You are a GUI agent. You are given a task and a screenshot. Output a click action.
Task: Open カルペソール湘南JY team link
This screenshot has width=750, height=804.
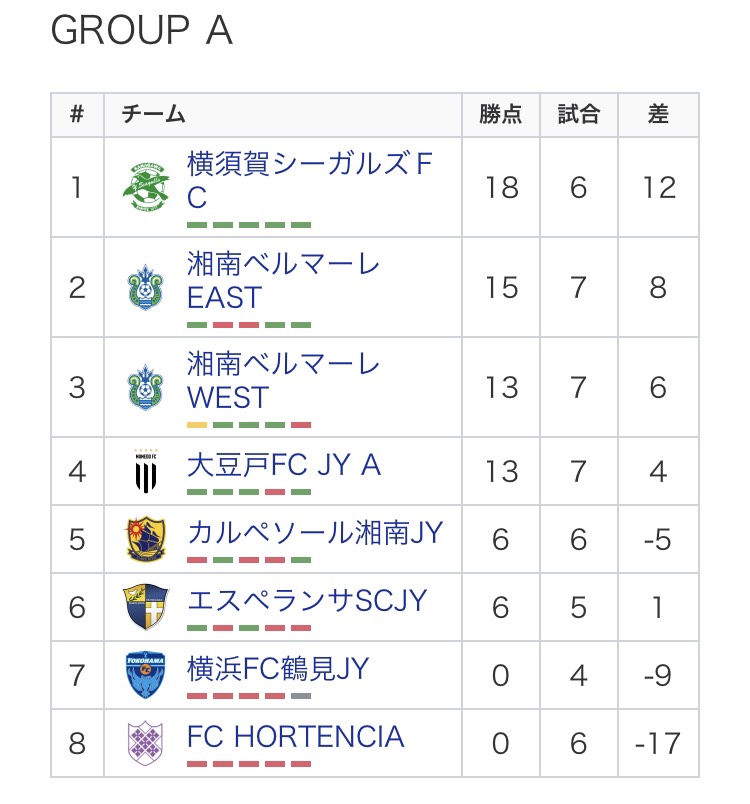pos(315,533)
